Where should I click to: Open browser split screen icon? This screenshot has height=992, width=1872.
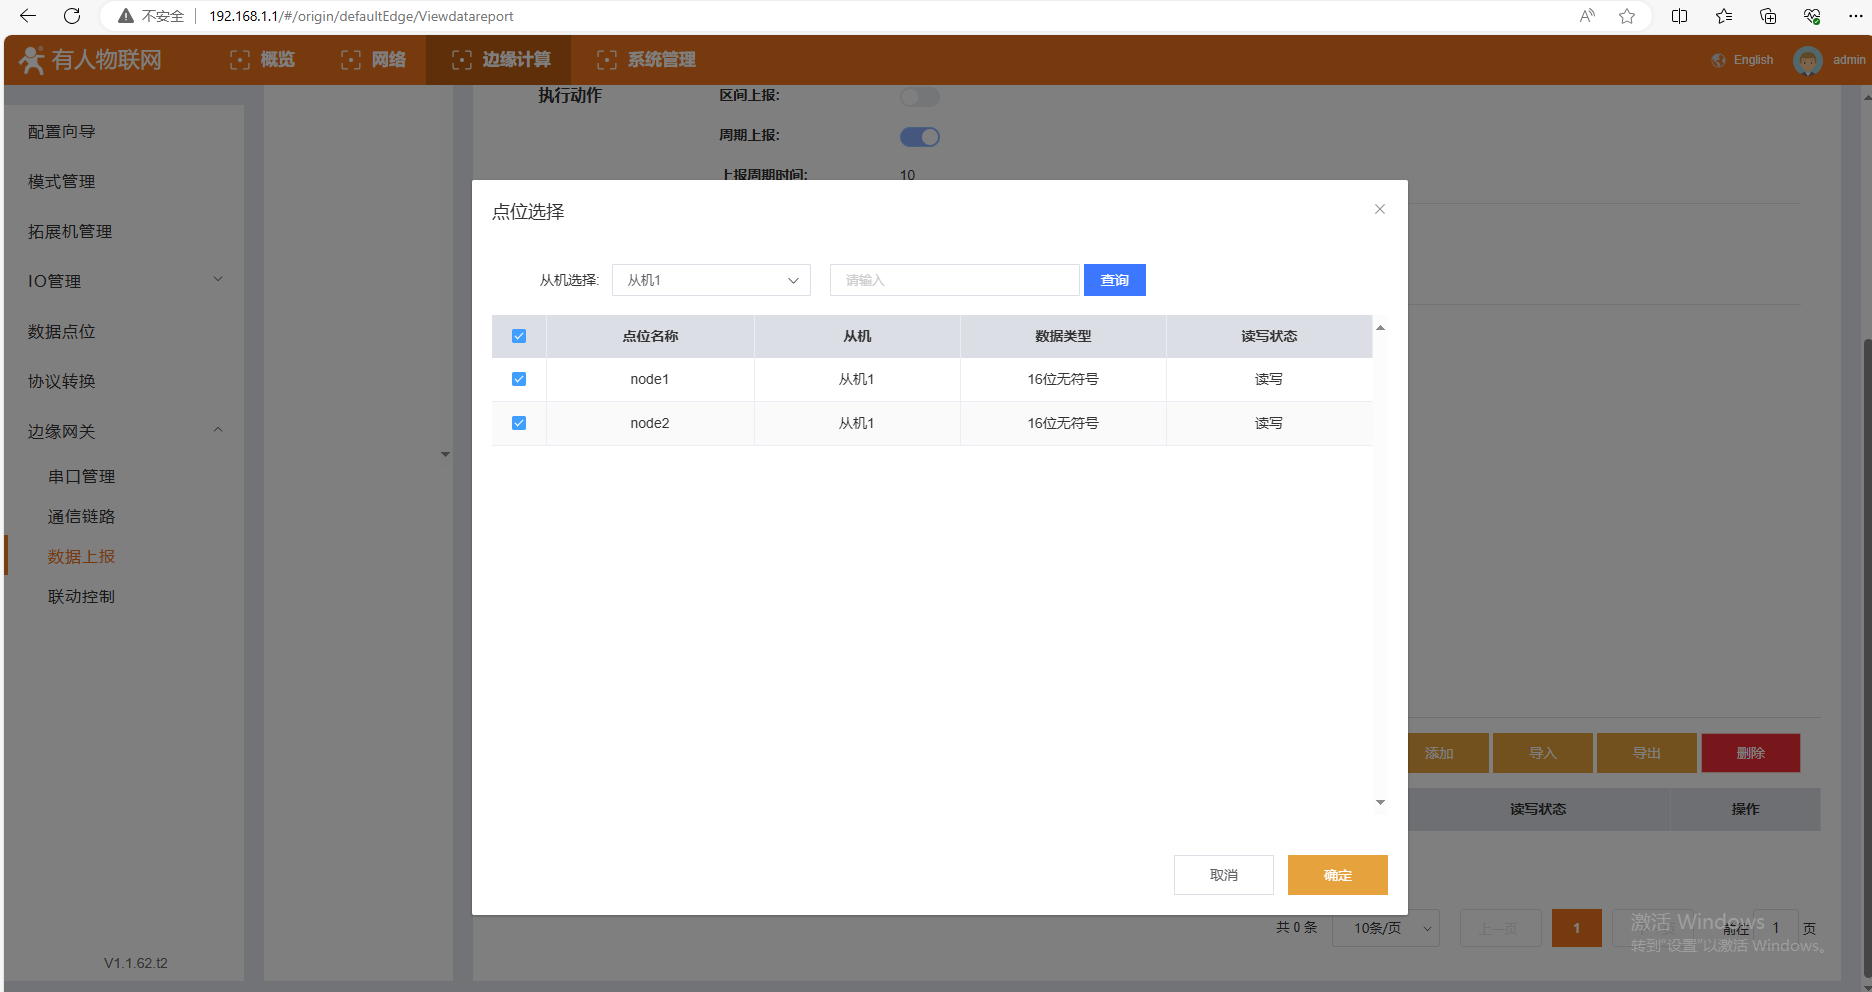1679,16
